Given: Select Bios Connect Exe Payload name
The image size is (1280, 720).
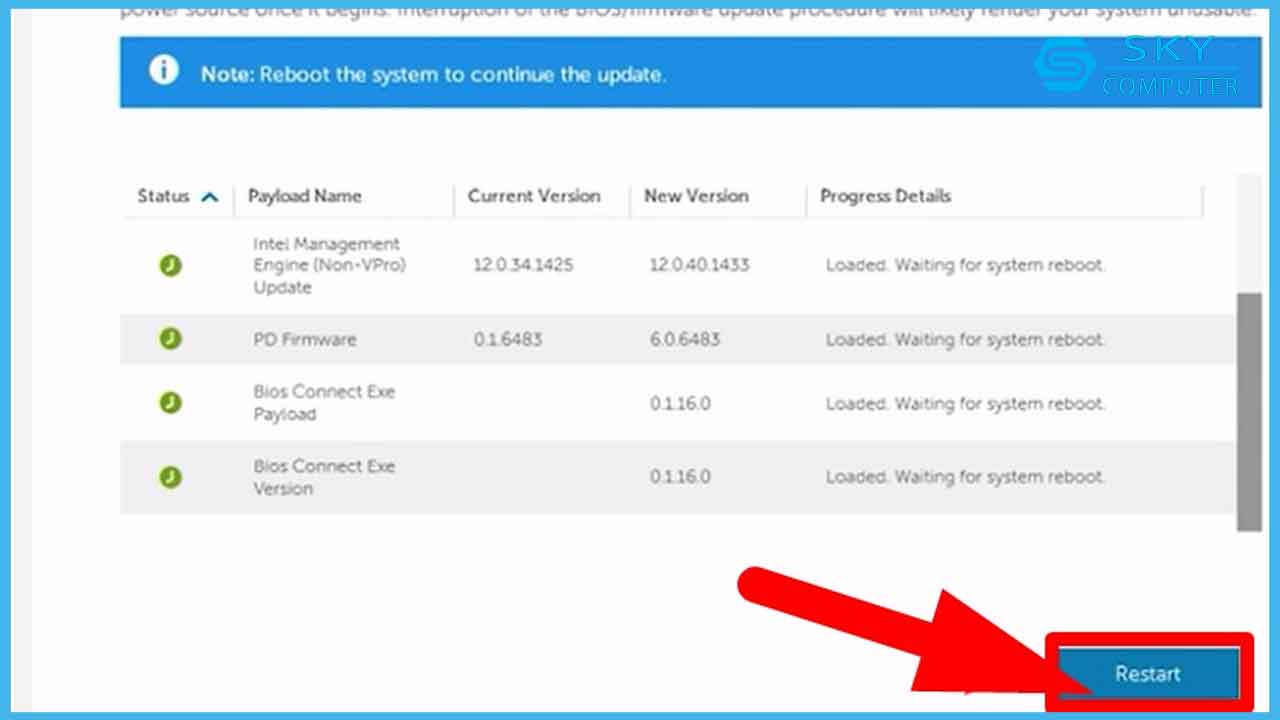Looking at the screenshot, I should 324,402.
